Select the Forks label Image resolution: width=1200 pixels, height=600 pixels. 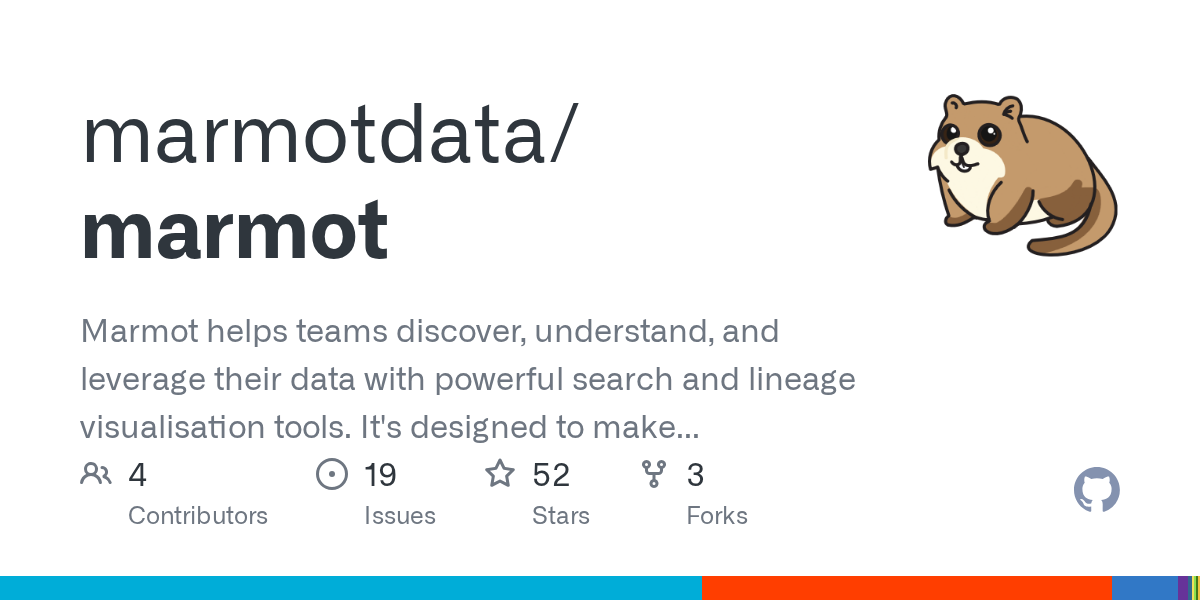[717, 516]
